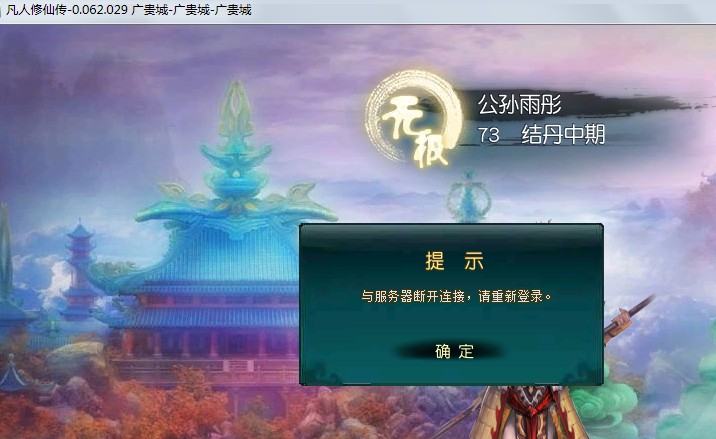The width and height of the screenshot is (716, 439).
Task: Click the dialog's bottom-right corner ornament
Action: tap(582, 372)
